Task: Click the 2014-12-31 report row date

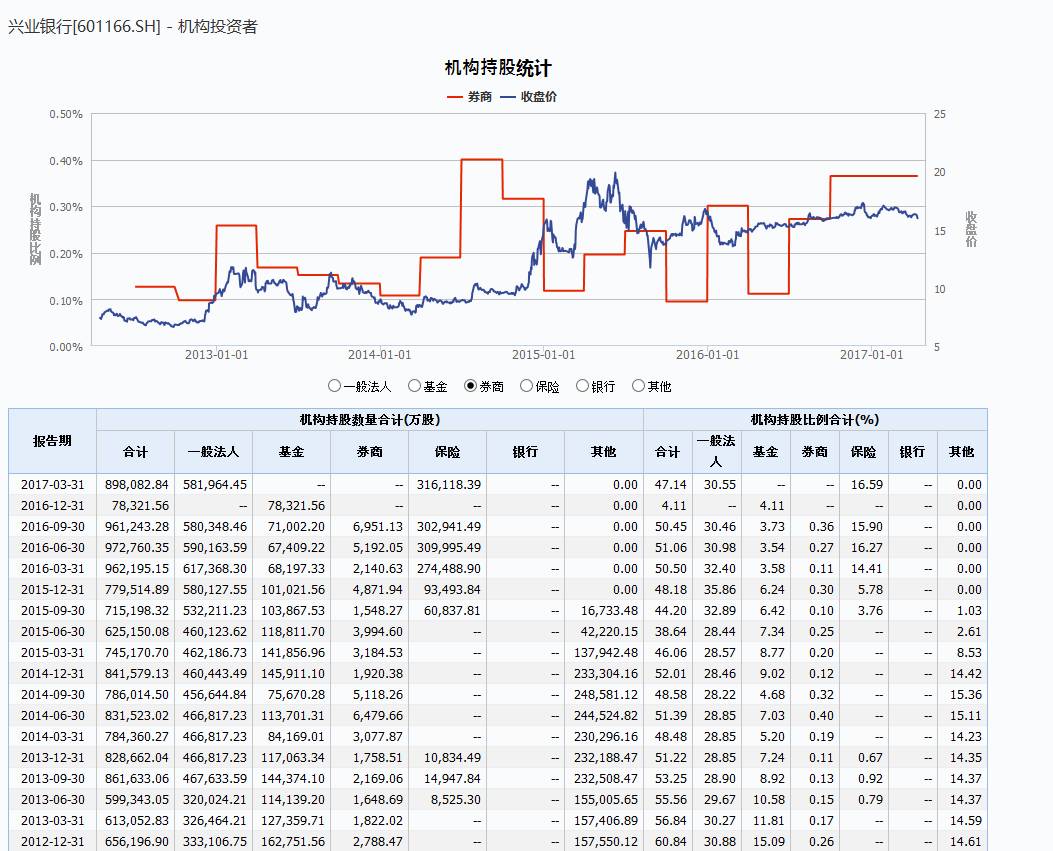Action: coord(52,673)
